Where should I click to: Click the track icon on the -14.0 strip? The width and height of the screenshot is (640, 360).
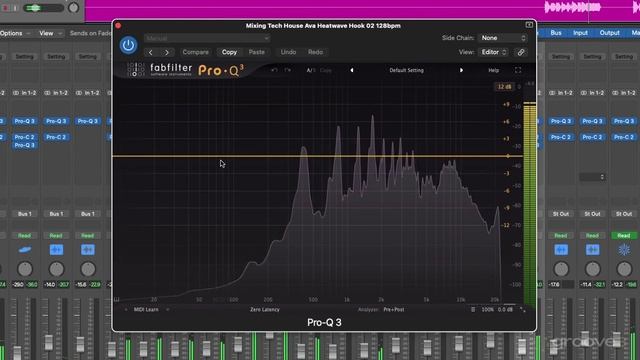tap(56, 249)
